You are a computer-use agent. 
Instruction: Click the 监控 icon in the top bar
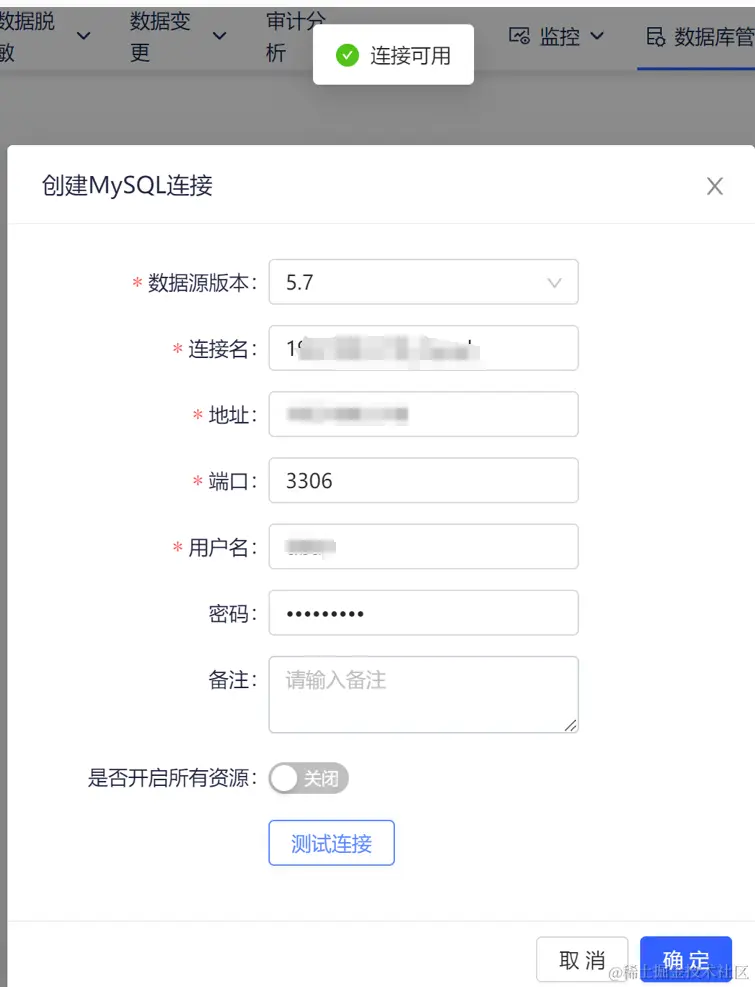518,36
